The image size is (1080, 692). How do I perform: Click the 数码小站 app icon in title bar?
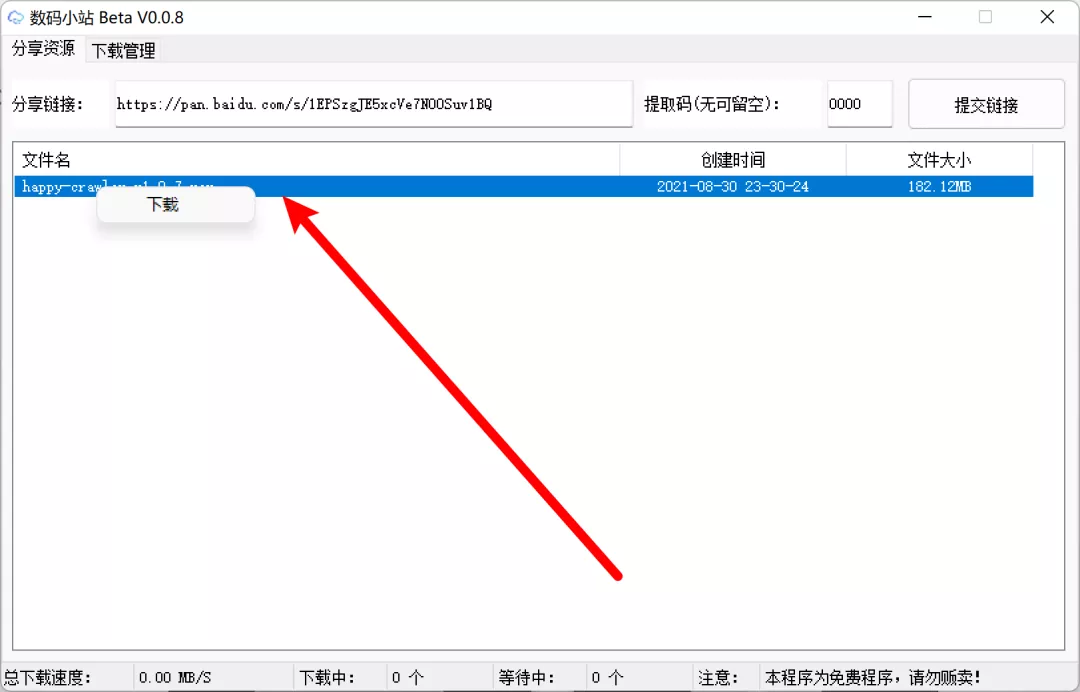point(15,17)
